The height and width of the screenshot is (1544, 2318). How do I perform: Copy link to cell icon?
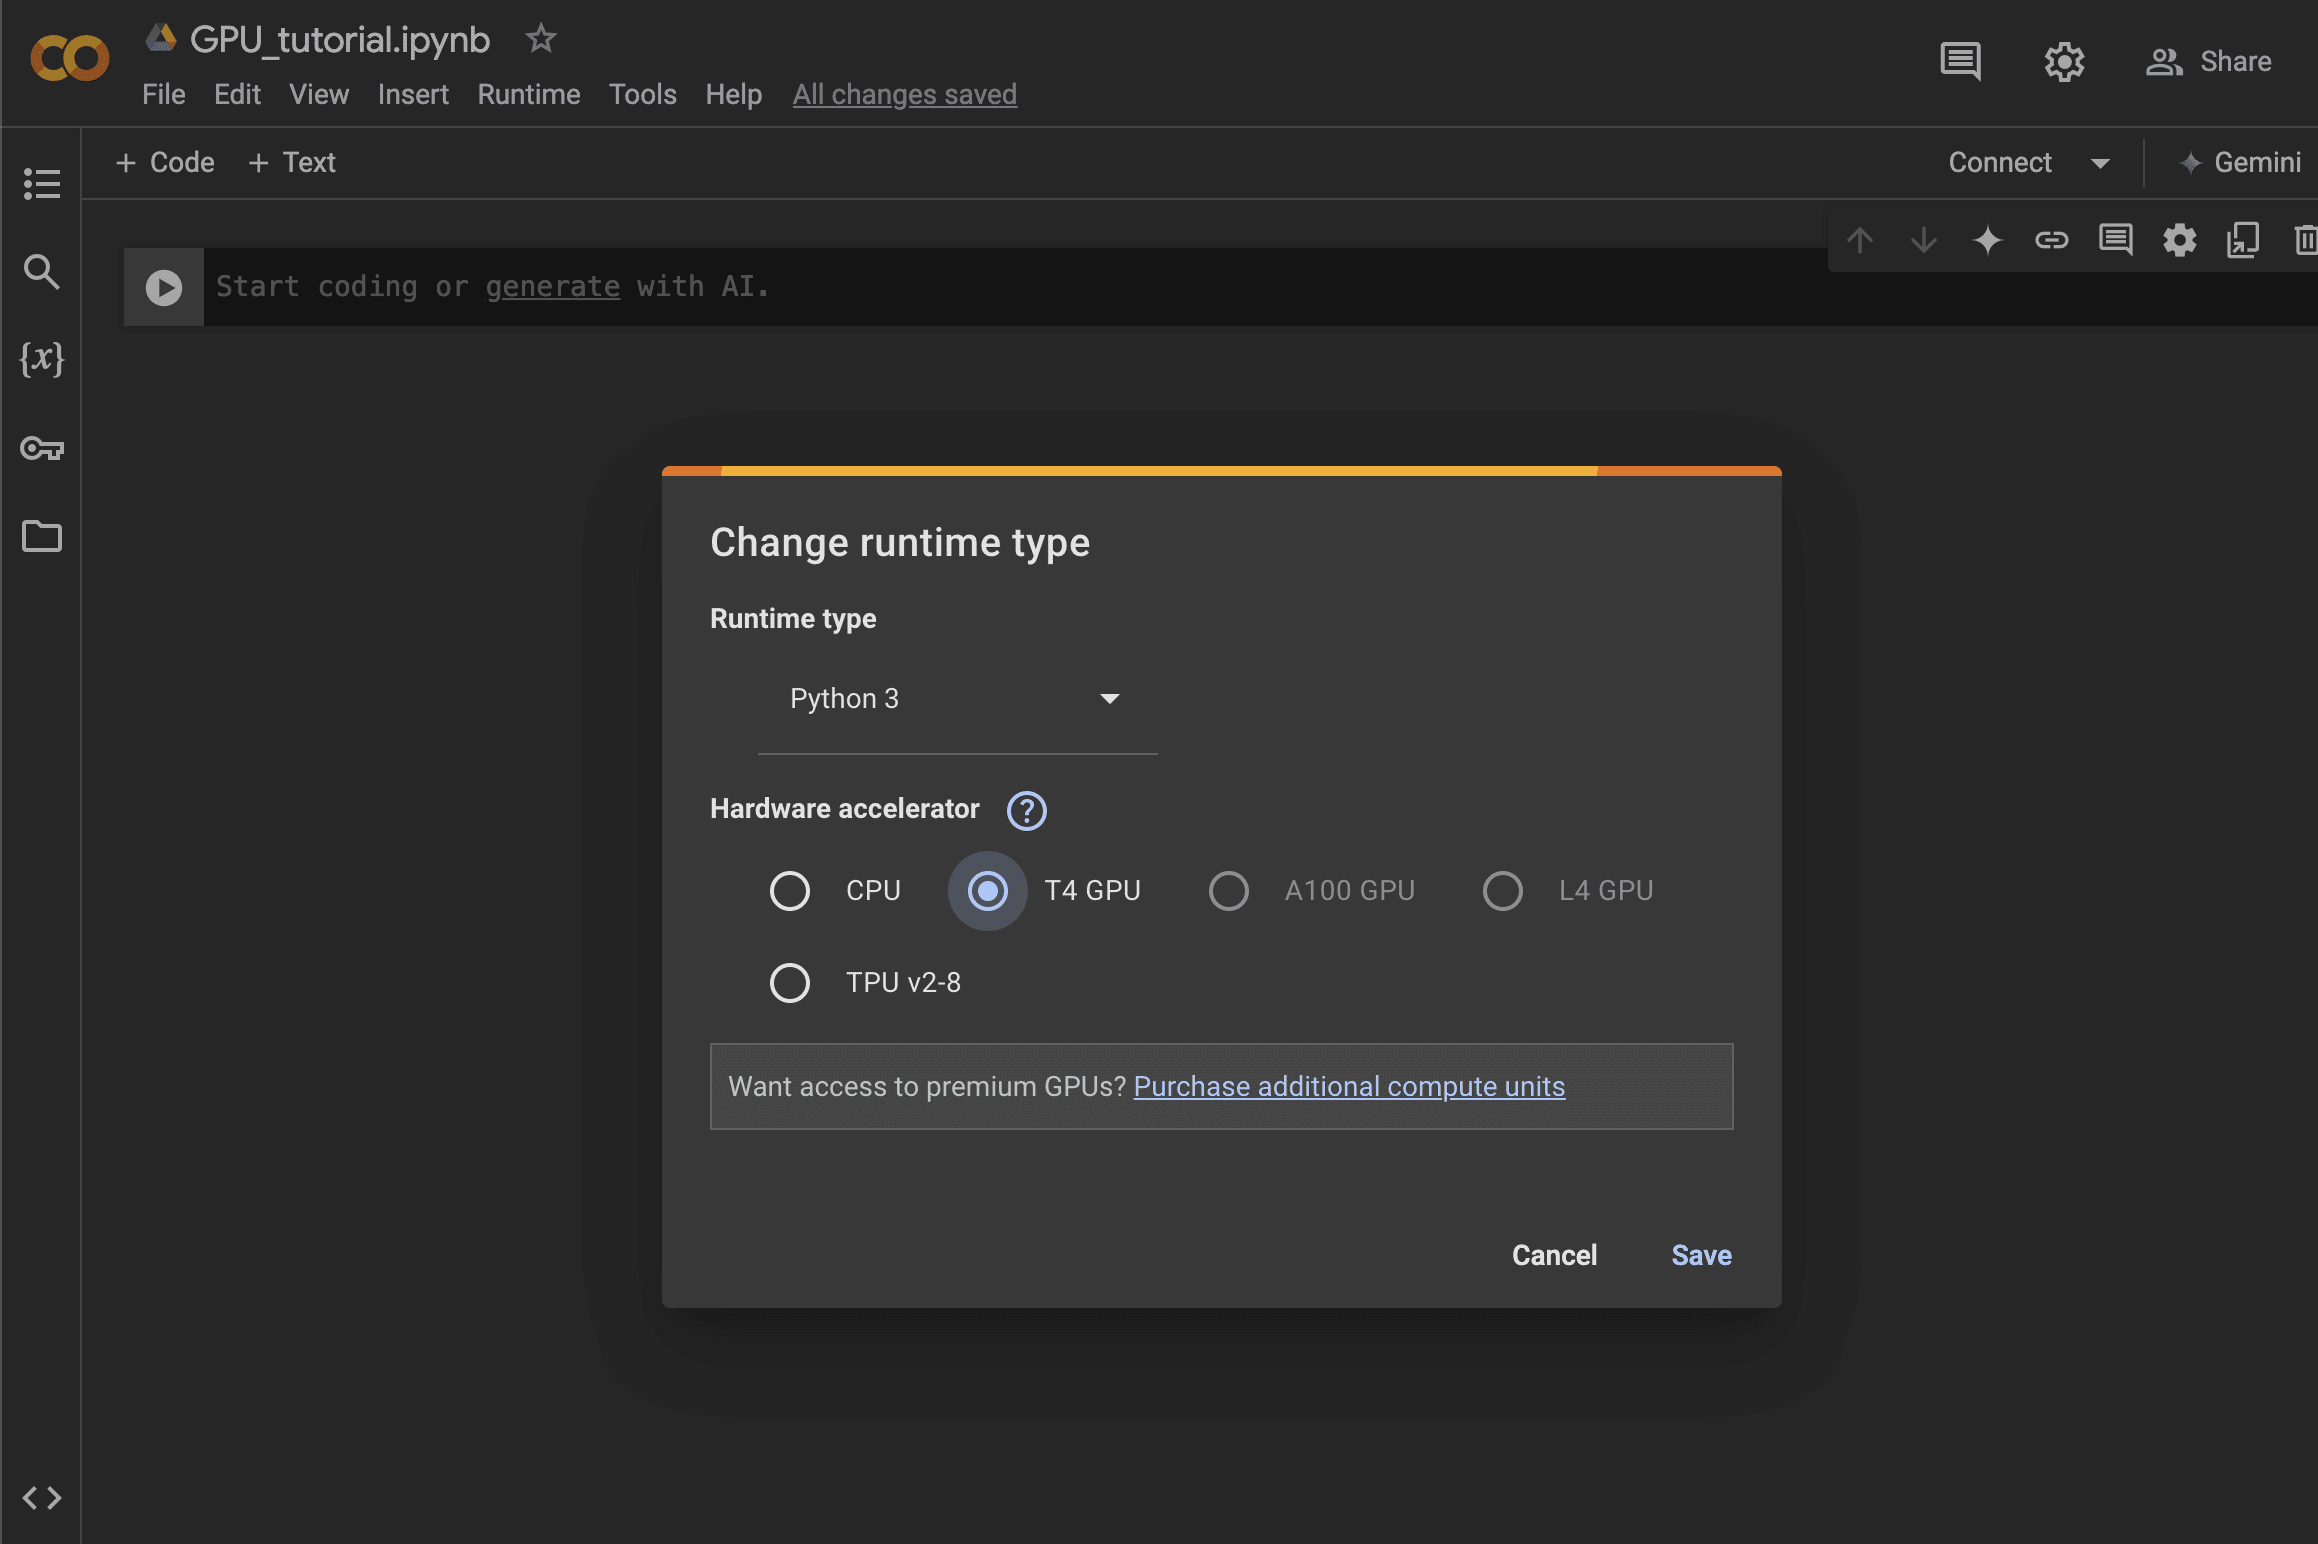pos(2051,240)
